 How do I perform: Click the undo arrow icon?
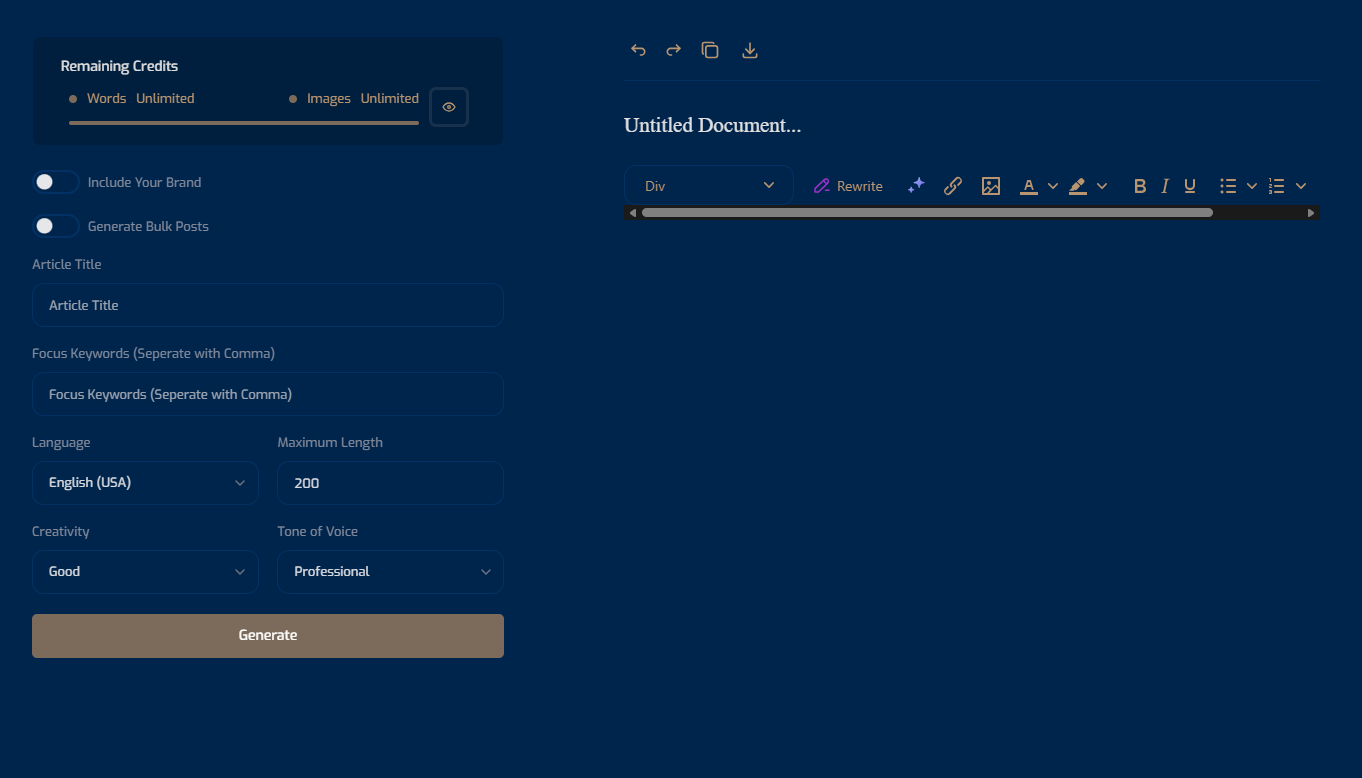point(638,50)
